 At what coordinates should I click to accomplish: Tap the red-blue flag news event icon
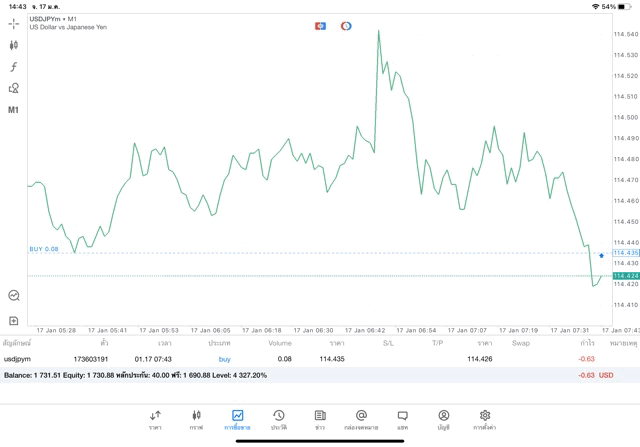pos(320,26)
